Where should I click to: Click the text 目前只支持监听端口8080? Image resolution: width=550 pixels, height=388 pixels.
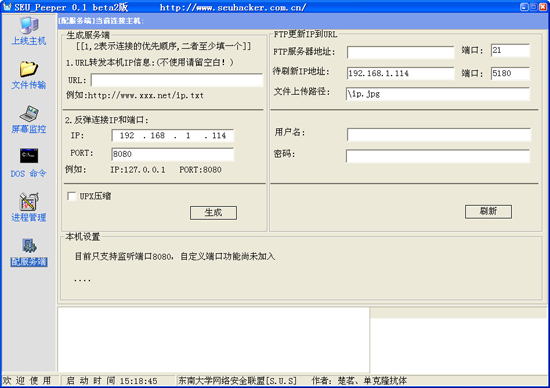pos(123,256)
